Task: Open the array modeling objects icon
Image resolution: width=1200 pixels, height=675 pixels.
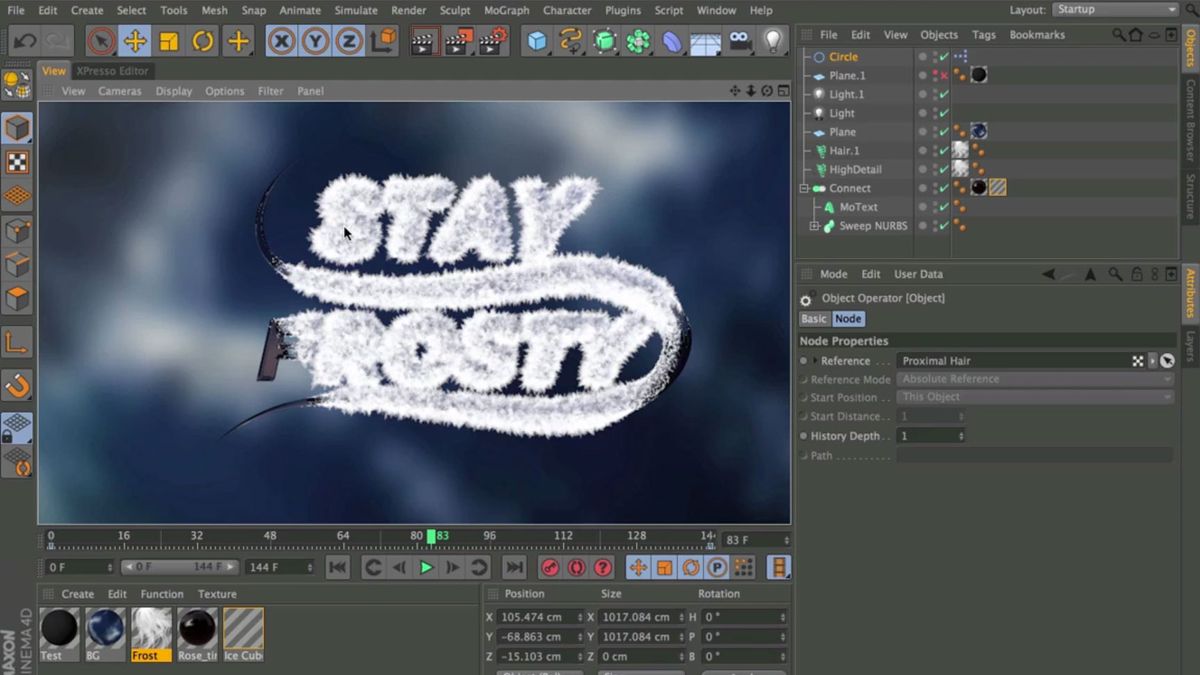Action: tap(638, 41)
